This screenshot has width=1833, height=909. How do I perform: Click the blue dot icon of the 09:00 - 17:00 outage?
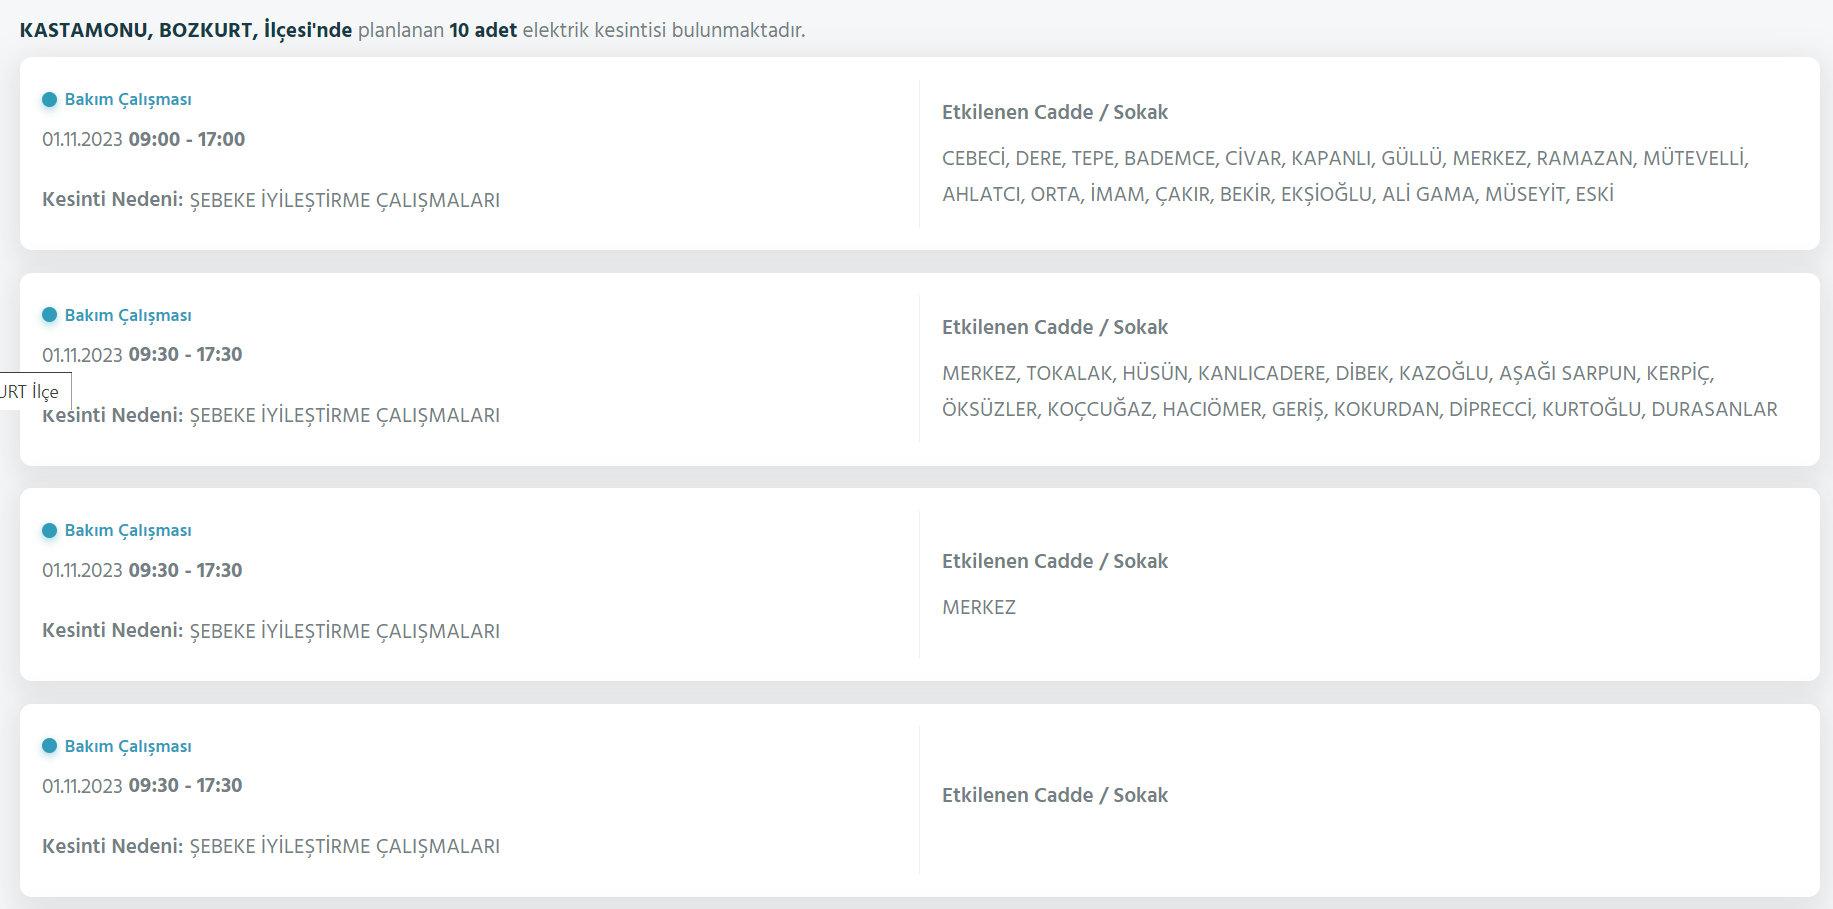coord(49,99)
